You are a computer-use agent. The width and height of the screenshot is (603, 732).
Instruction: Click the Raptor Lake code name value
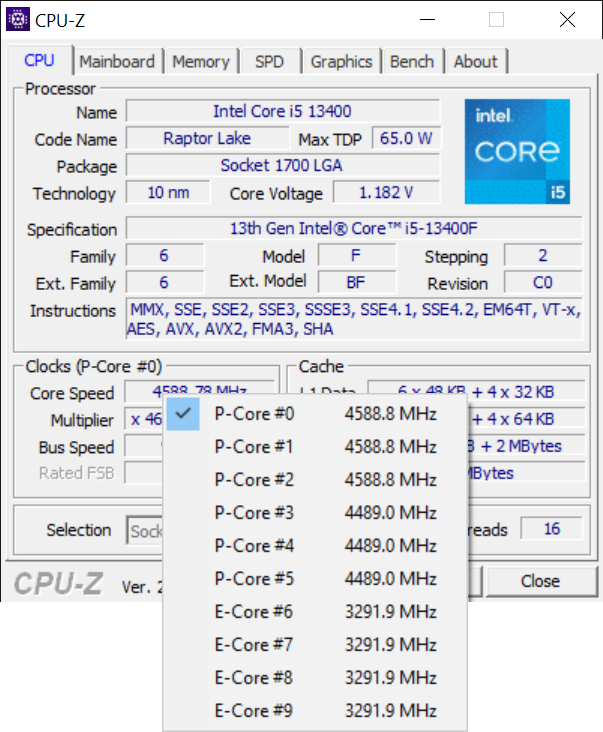(x=207, y=139)
